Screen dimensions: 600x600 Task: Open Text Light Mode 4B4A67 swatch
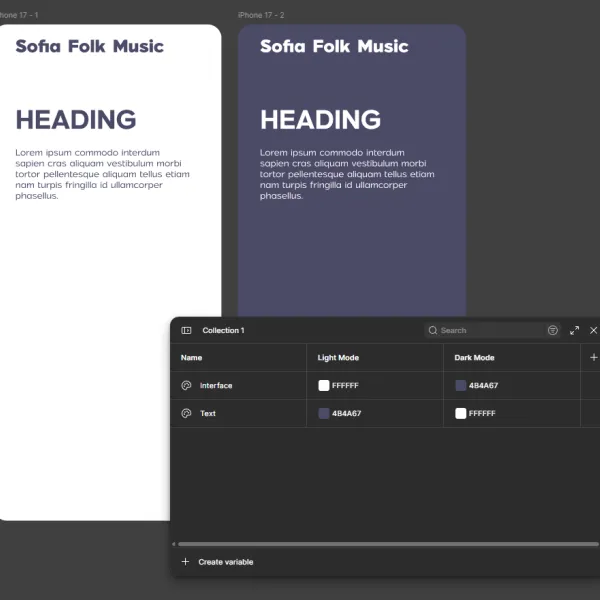pos(324,413)
